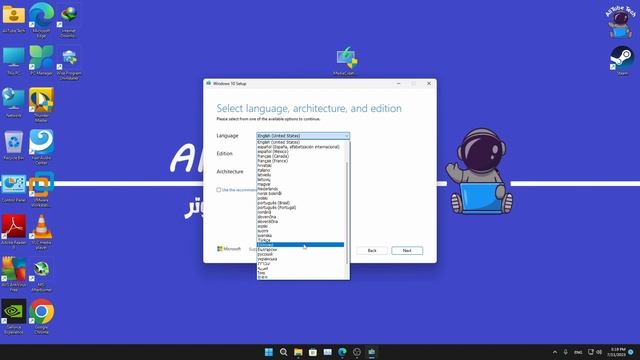Open the Steam desktop shortcut
The width and height of the screenshot is (640, 360).
622,60
